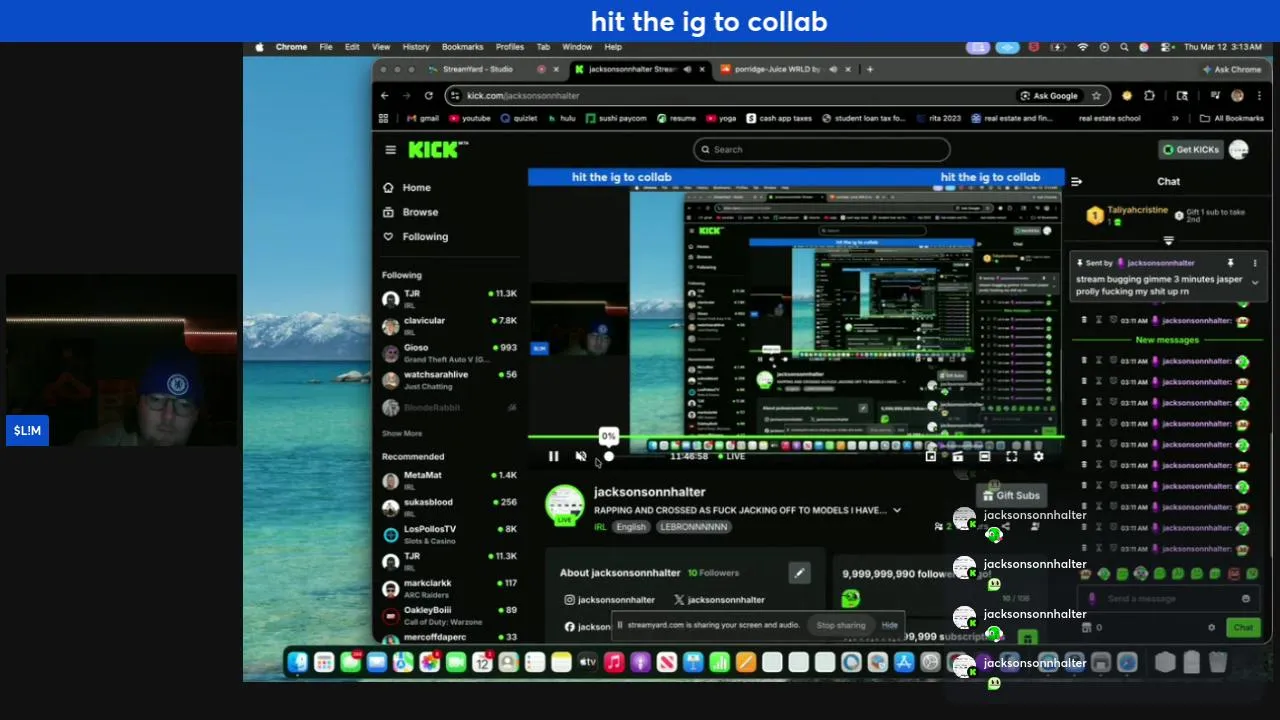Open Bookmarks menu in menu bar
Image resolution: width=1280 pixels, height=720 pixels.
click(x=462, y=47)
